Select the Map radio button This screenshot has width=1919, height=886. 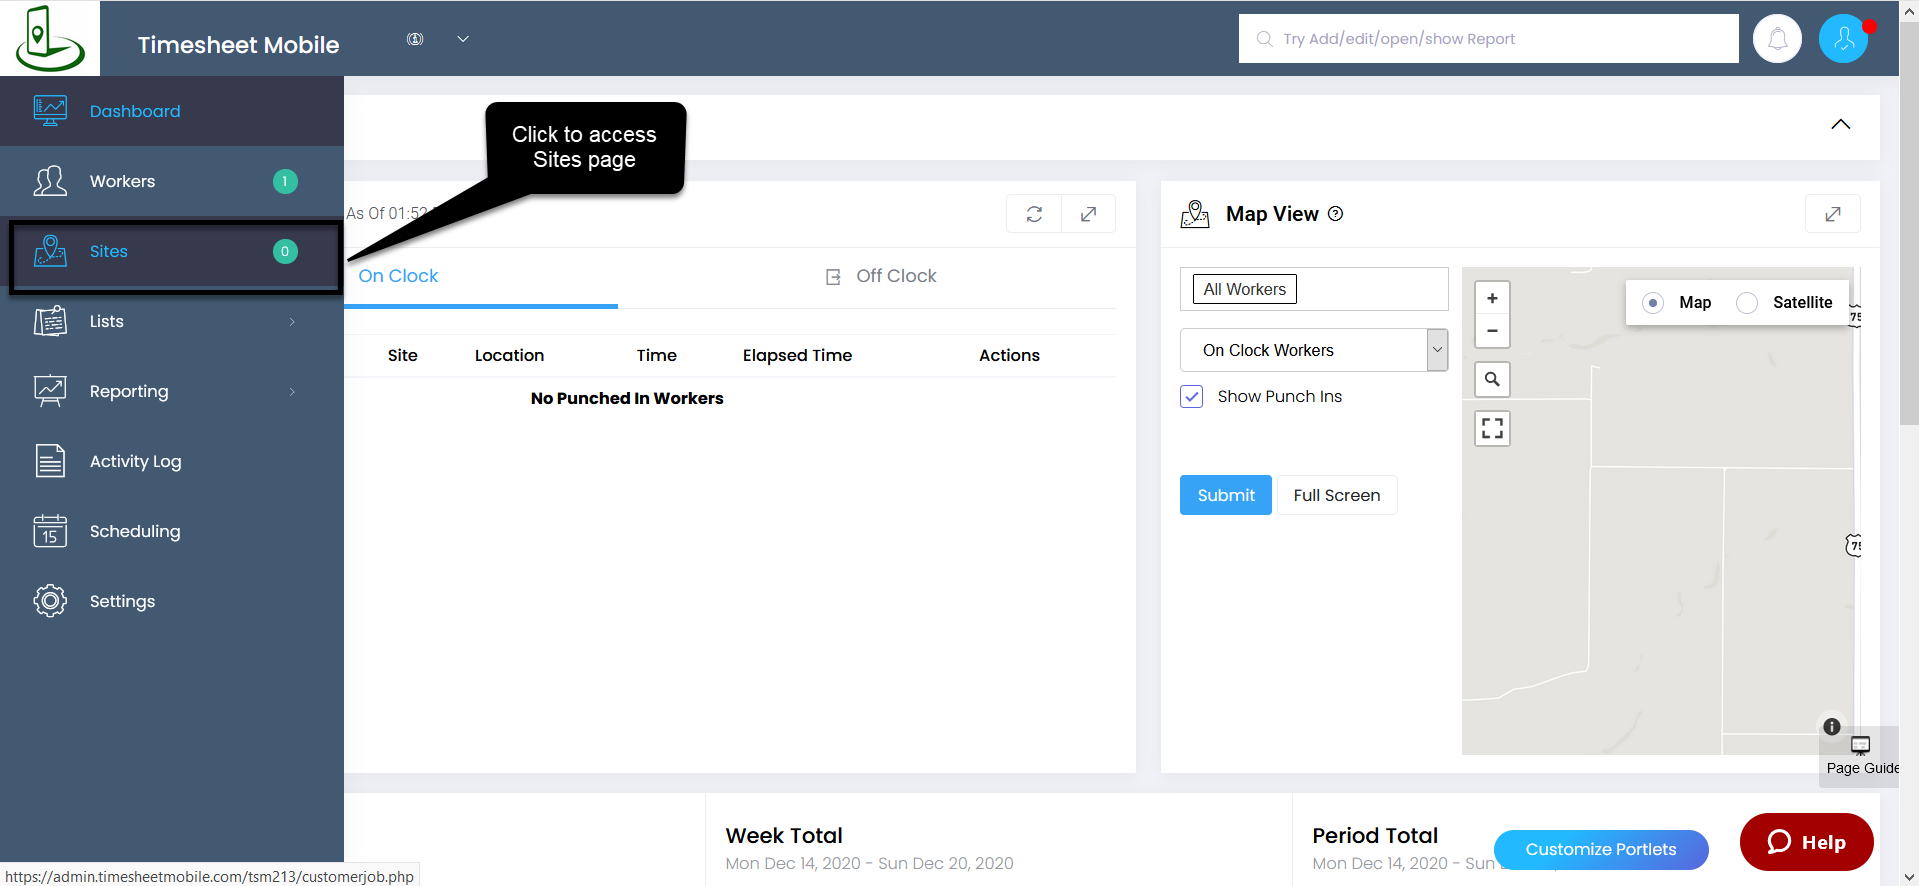(x=1653, y=303)
